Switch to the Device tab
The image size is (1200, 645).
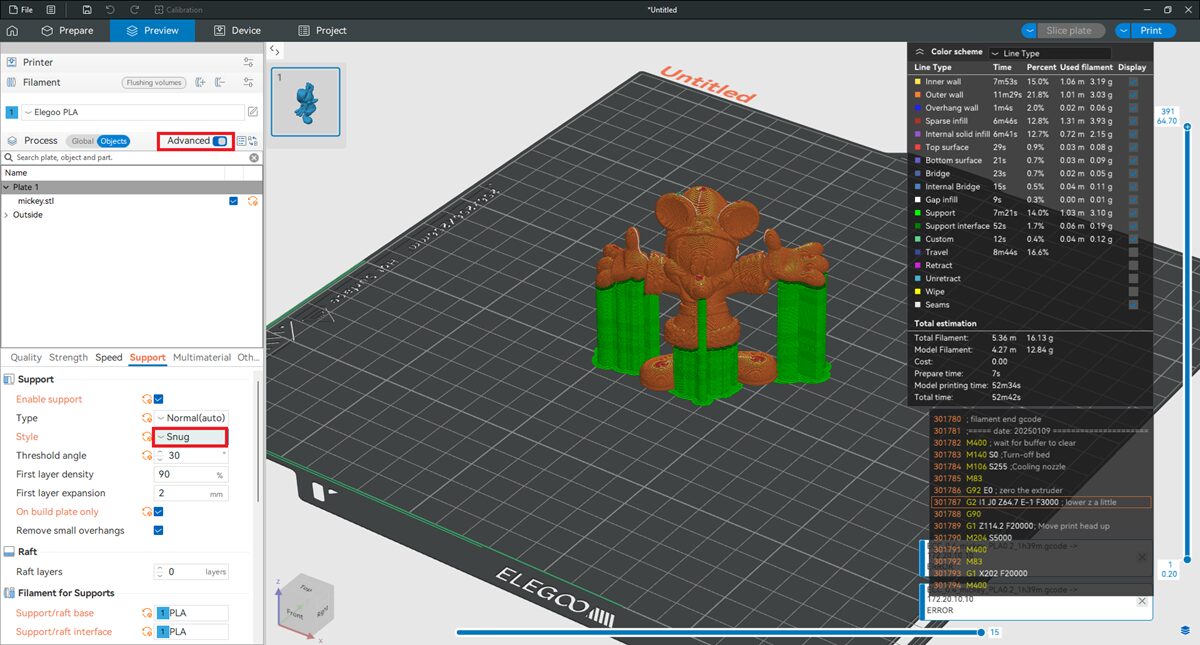(x=238, y=31)
